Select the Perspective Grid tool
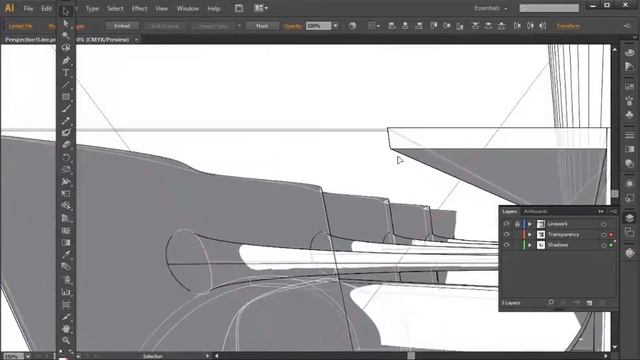This screenshot has height=360, width=640. coord(66,218)
